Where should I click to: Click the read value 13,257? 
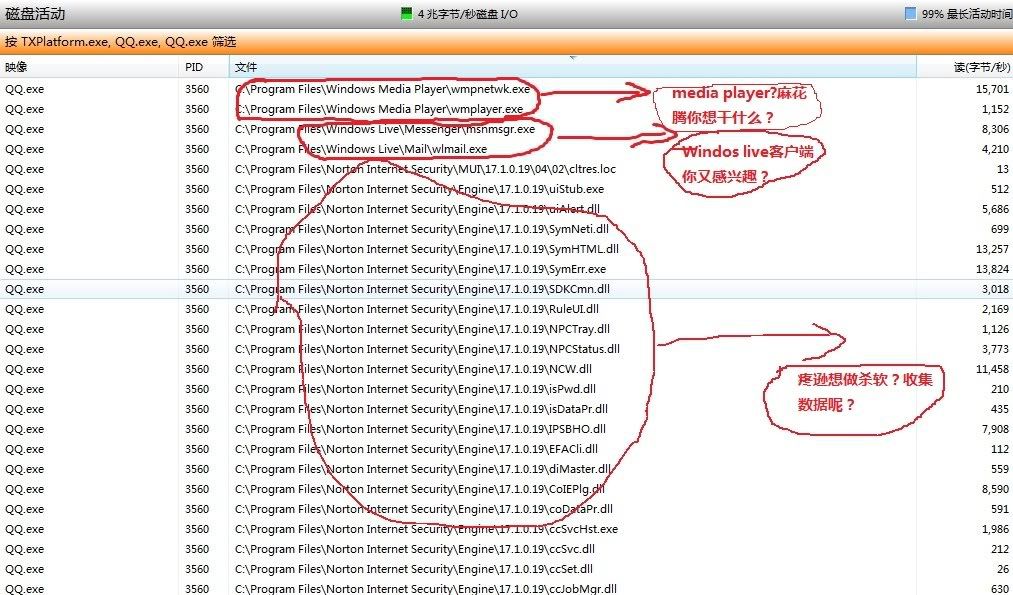coord(992,249)
